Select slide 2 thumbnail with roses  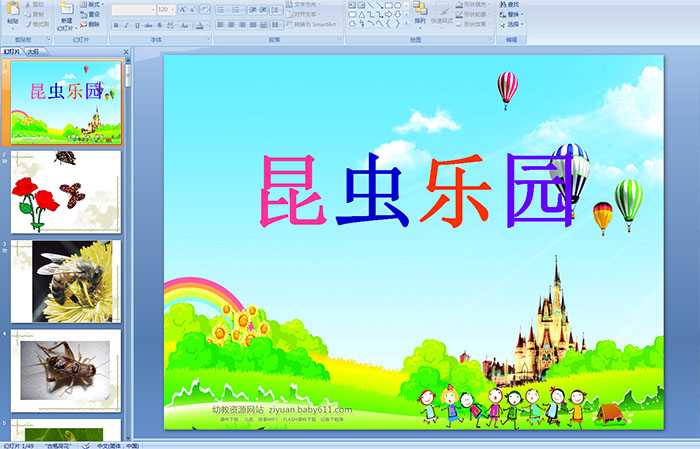click(66, 192)
